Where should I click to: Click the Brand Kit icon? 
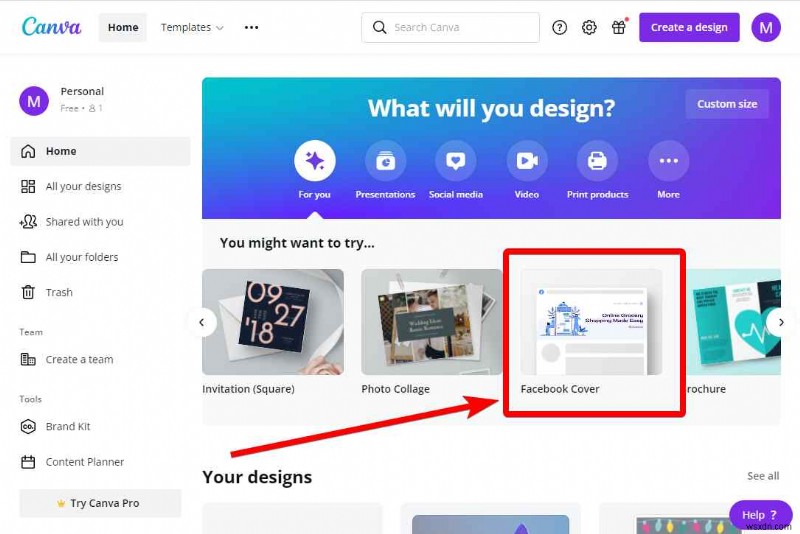tap(28, 426)
